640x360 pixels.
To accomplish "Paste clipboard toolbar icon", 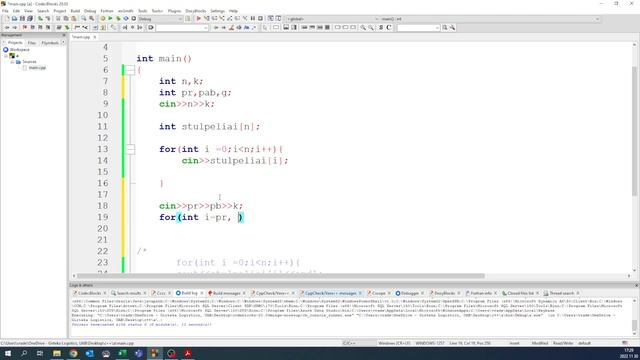I will click(73, 19).
